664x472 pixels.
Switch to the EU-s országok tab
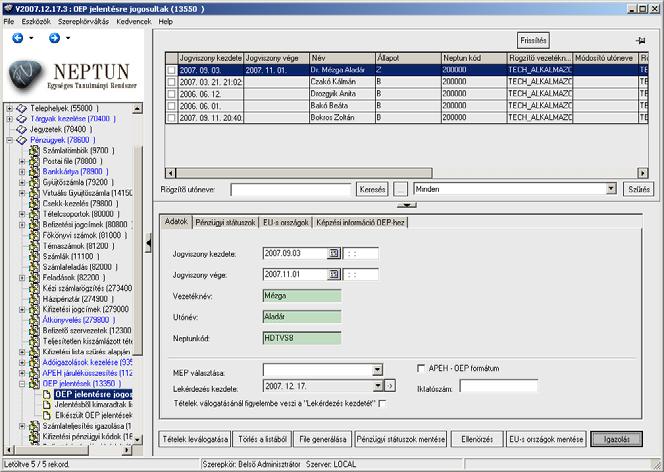285,222
